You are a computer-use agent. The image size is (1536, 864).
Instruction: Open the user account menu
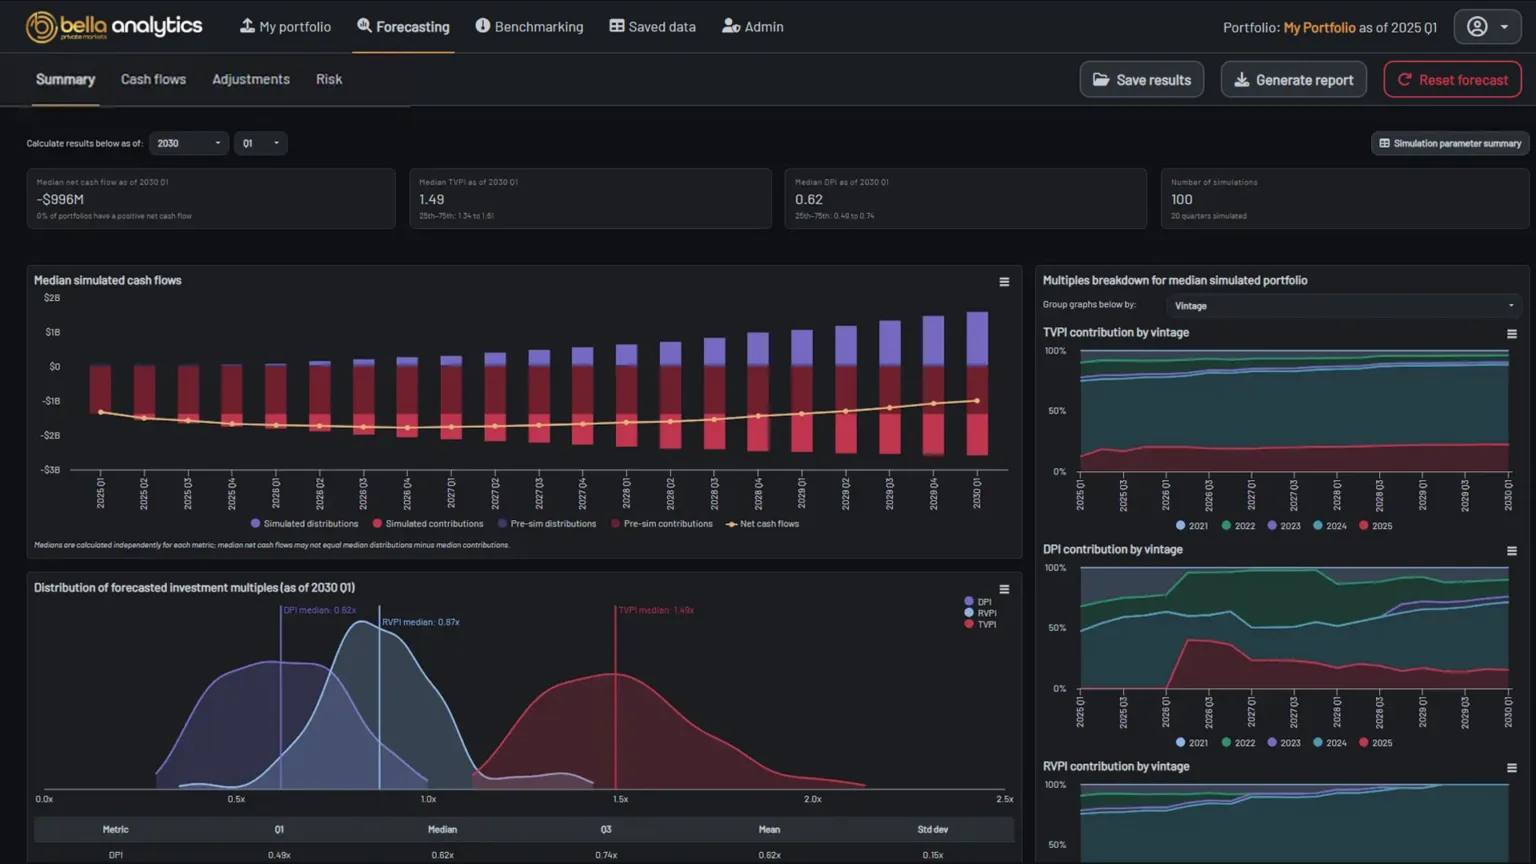tap(1487, 27)
